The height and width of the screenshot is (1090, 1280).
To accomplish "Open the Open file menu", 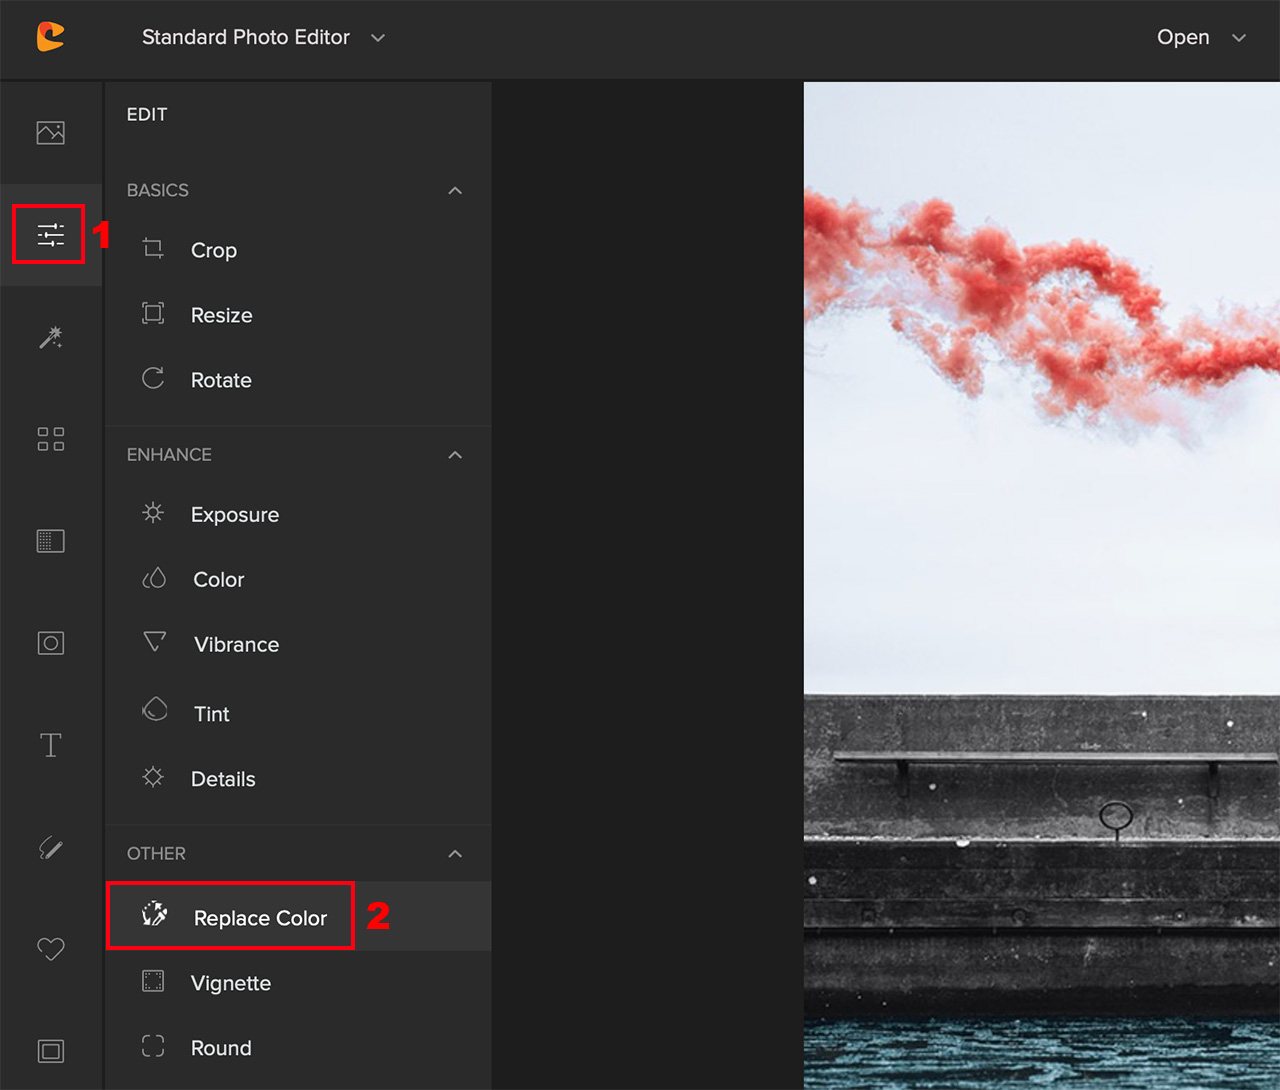I will pyautogui.click(x=1199, y=37).
